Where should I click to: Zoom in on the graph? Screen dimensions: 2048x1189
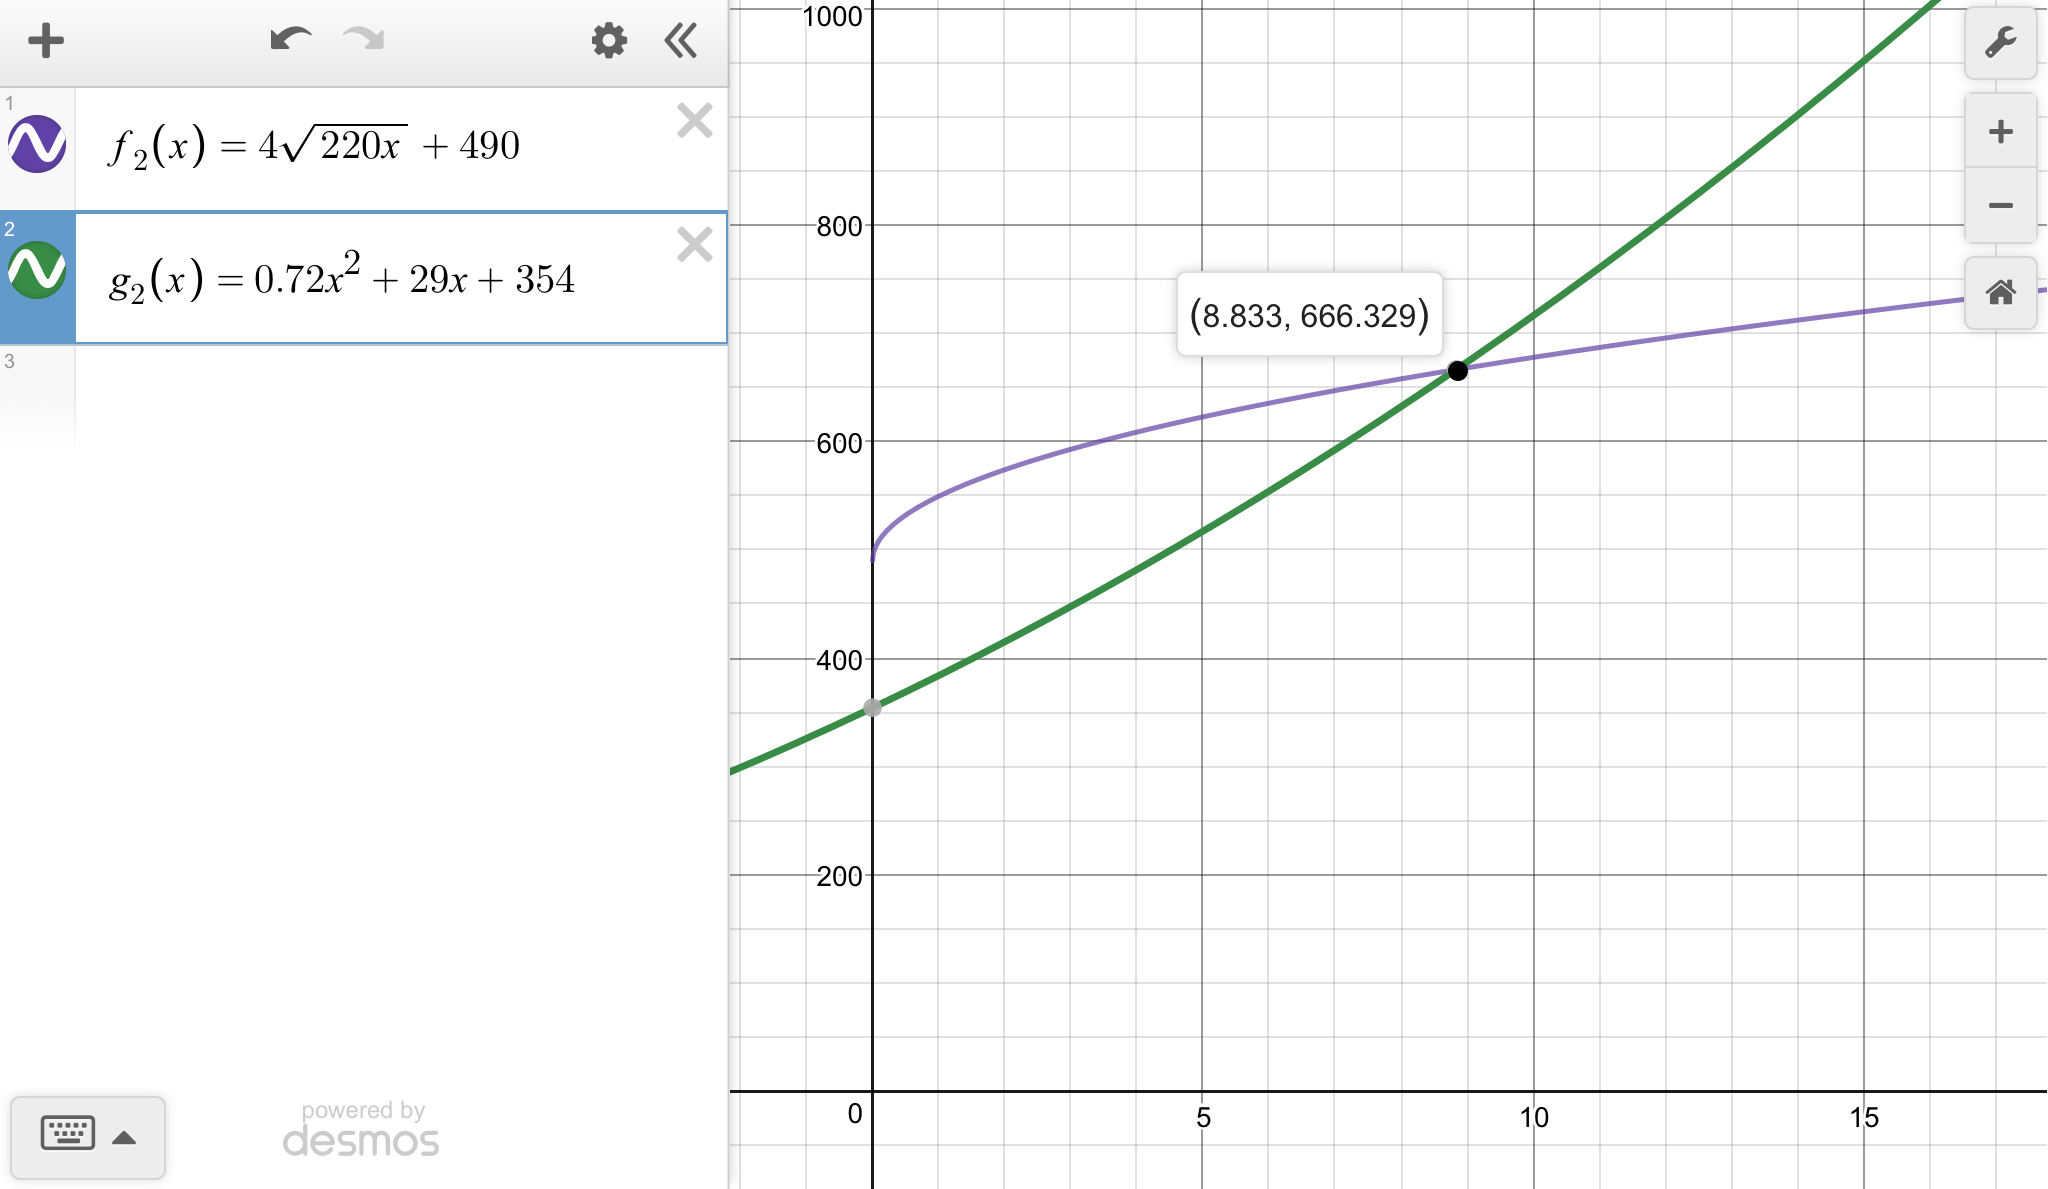(2000, 131)
